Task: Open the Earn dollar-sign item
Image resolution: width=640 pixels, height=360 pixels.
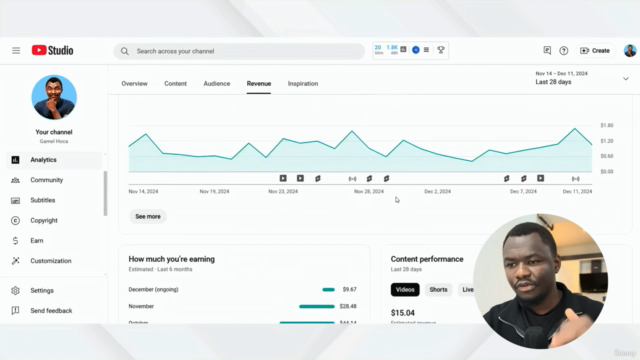Action: 54,241
